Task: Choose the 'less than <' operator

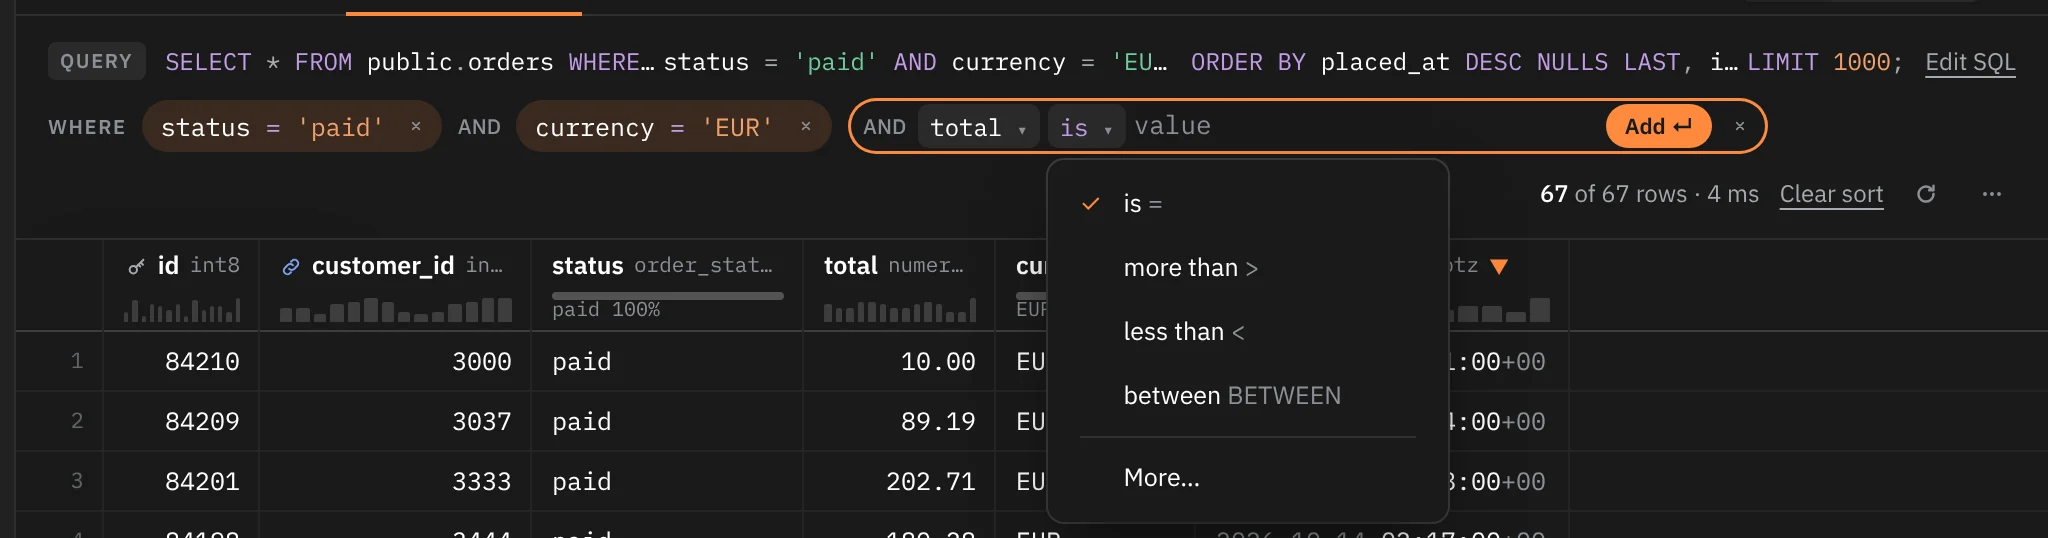Action: pos(1248,332)
